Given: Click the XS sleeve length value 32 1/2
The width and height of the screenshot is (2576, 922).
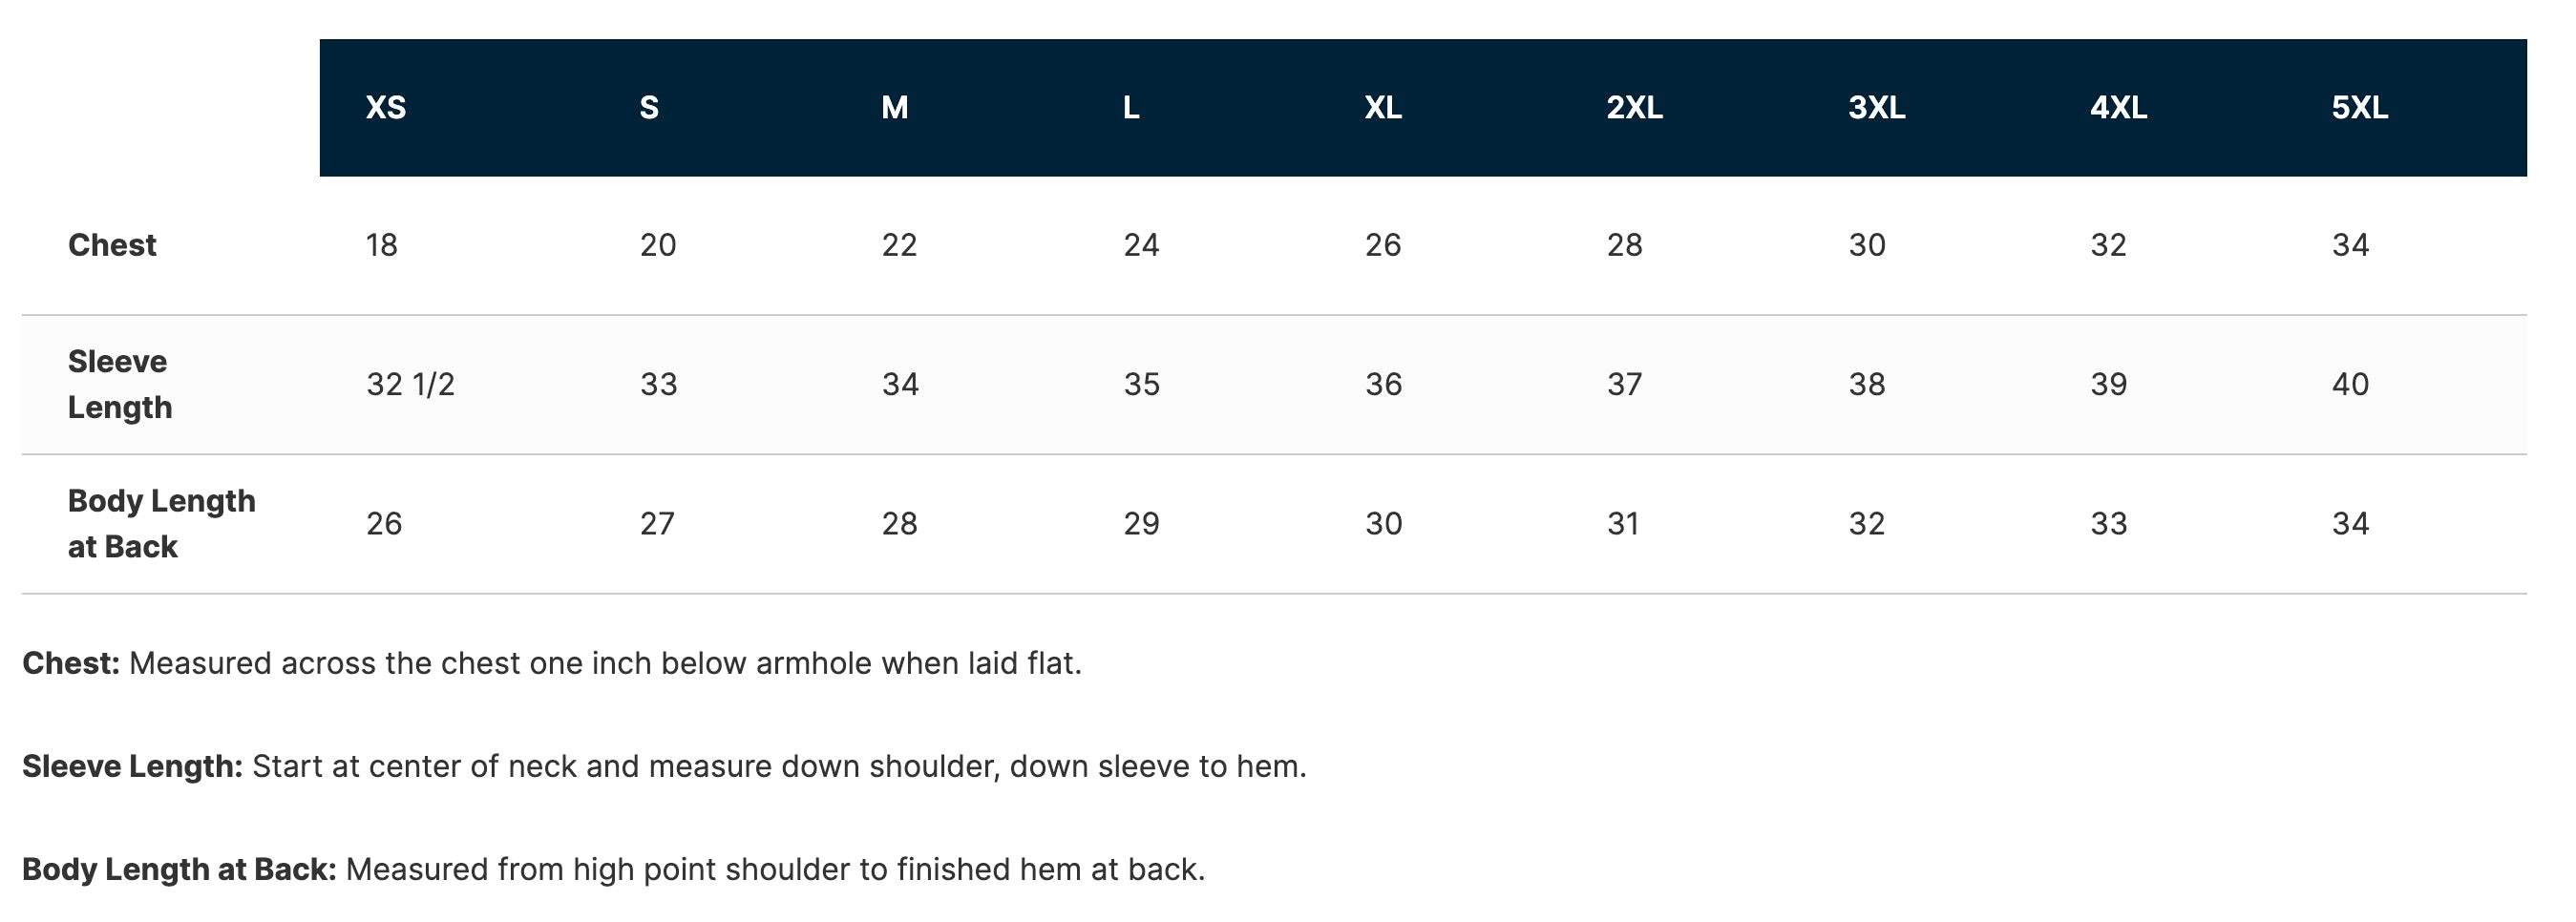Looking at the screenshot, I should coord(410,384).
